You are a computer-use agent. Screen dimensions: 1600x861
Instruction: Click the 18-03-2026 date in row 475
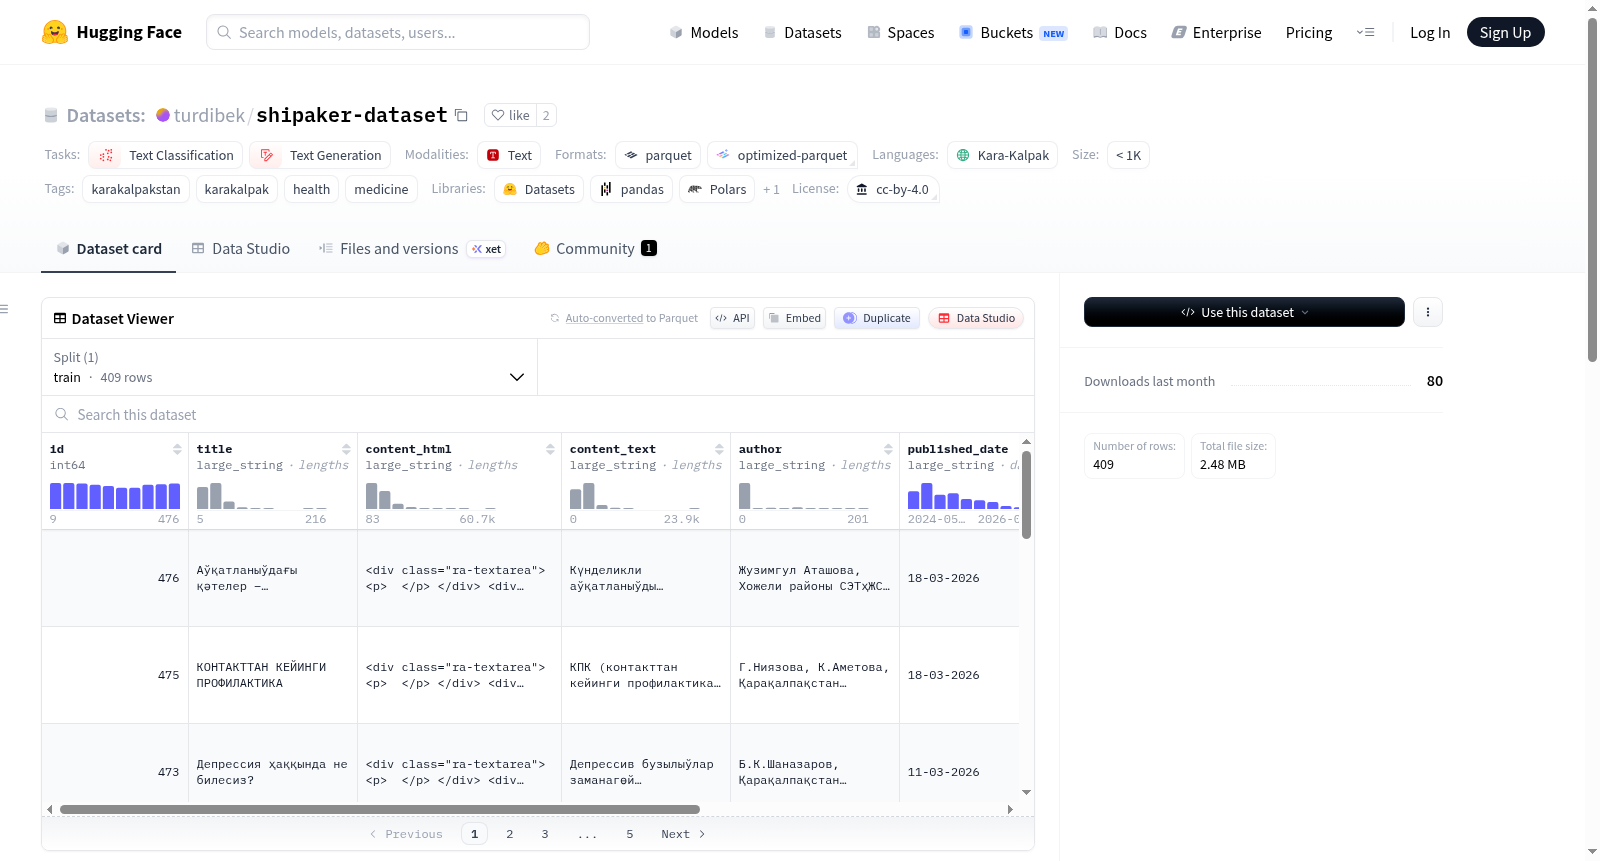(x=943, y=675)
